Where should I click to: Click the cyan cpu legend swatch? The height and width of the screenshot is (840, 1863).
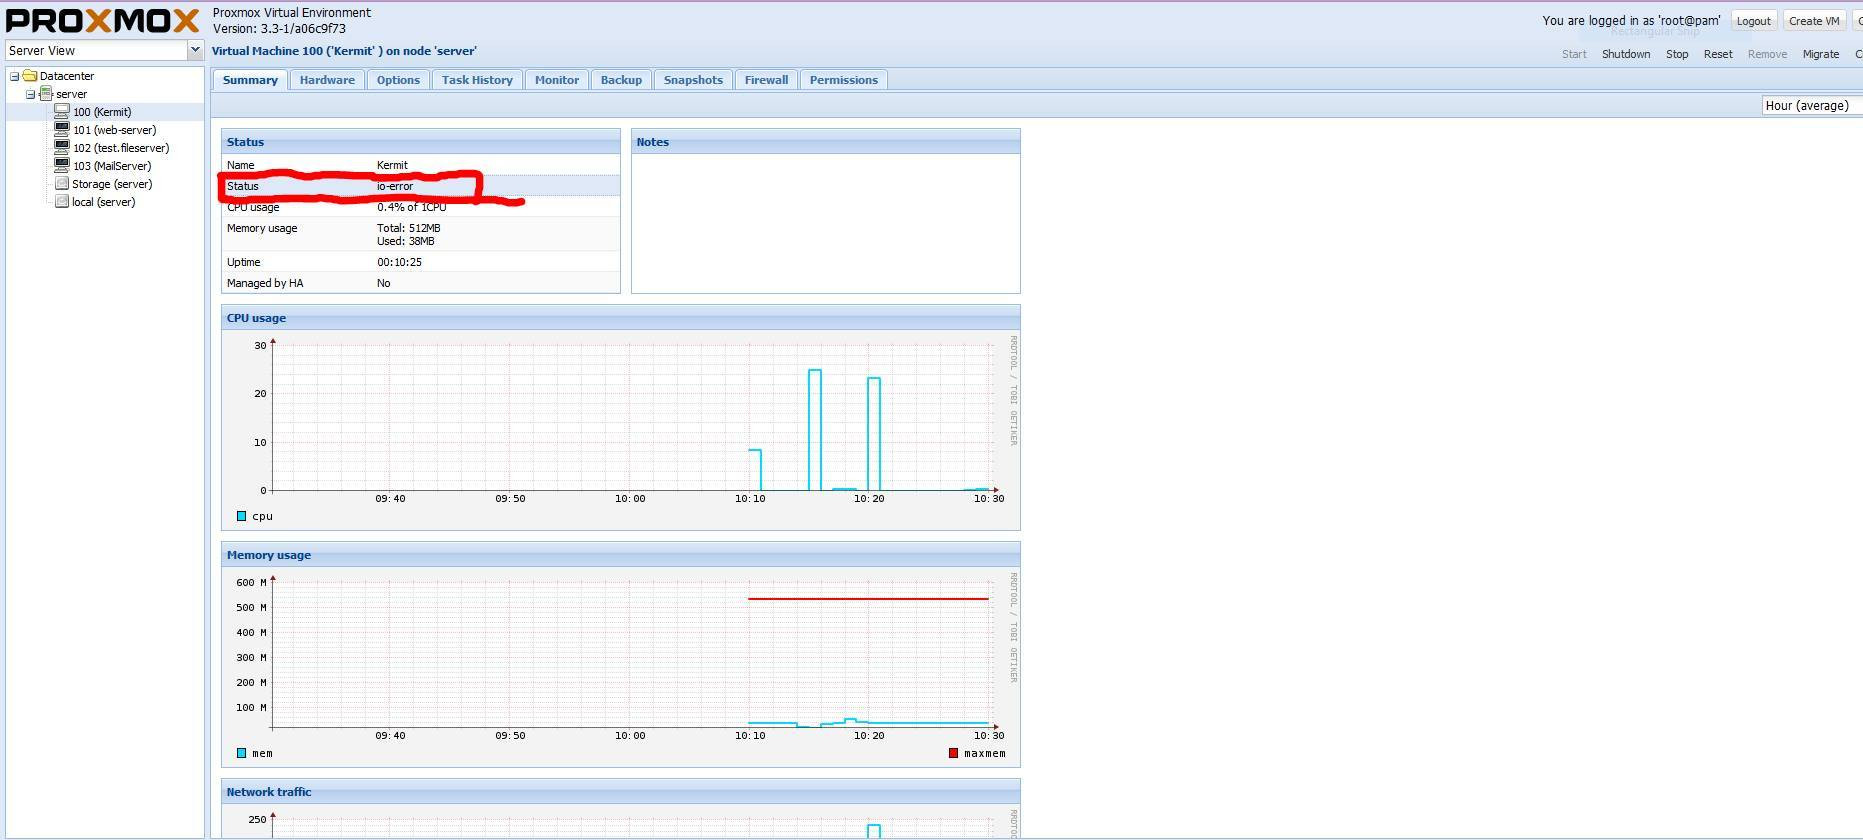(x=241, y=516)
